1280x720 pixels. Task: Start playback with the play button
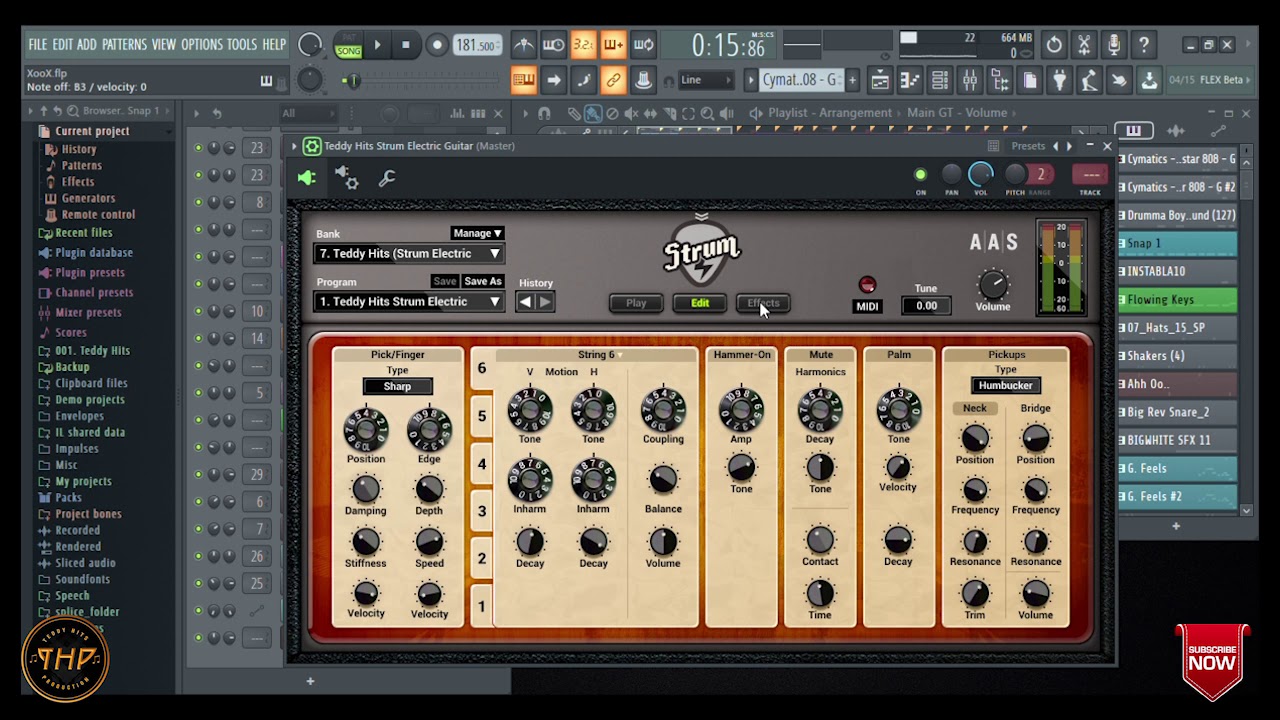[377, 45]
